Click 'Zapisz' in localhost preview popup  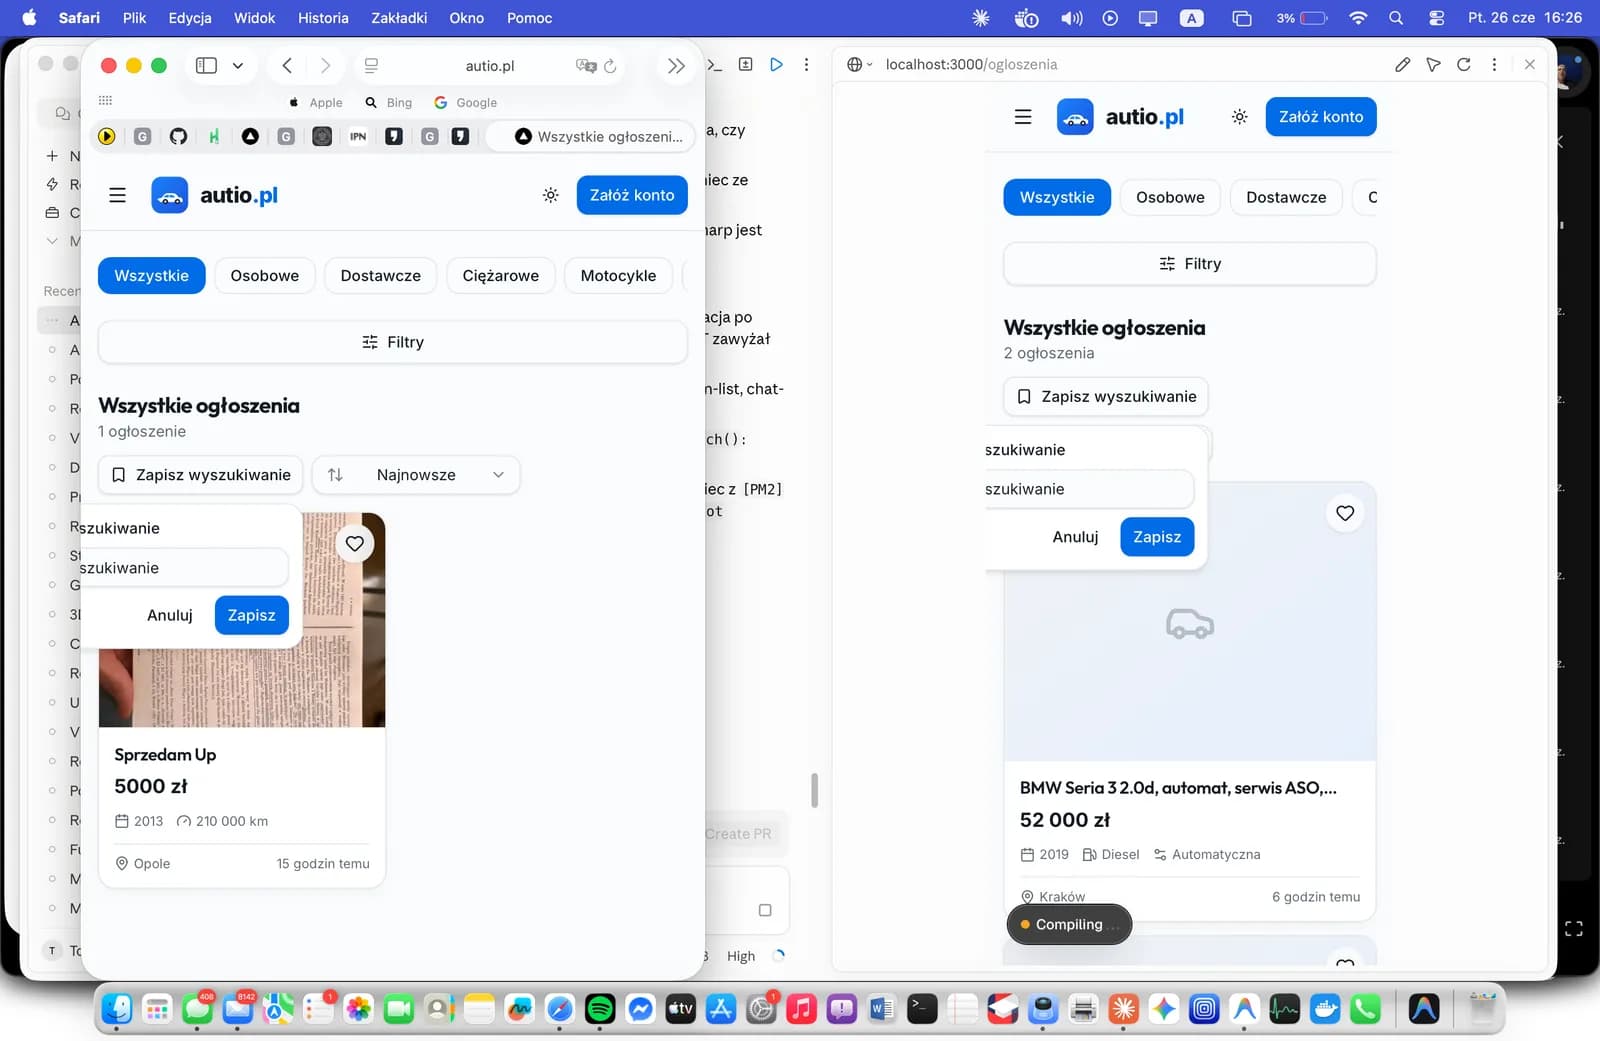click(x=1157, y=537)
